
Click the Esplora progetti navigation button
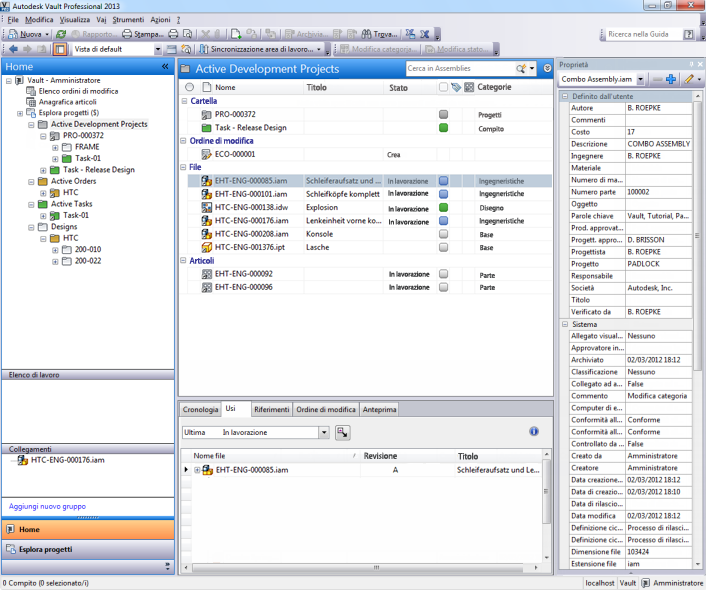[88, 549]
